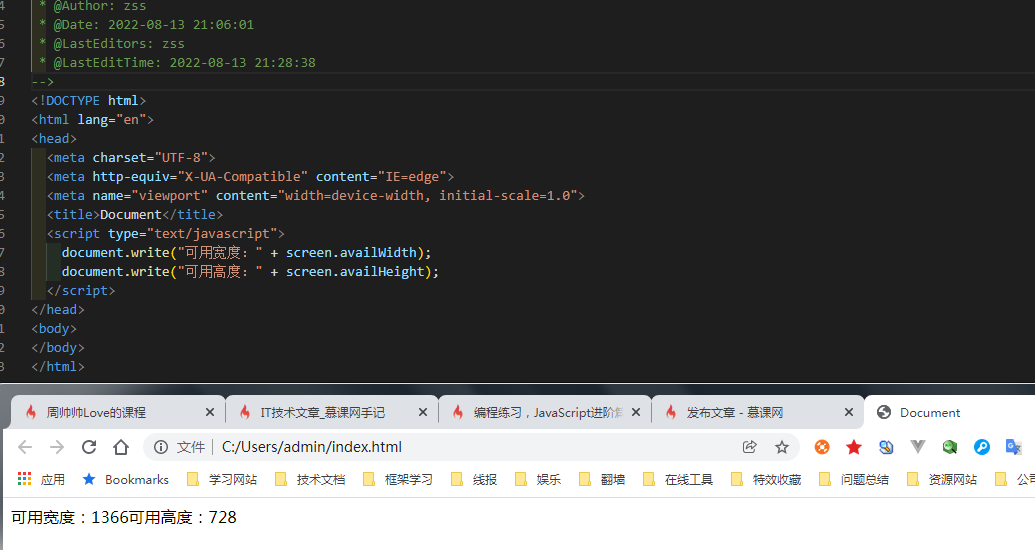Open the green extension icon
This screenshot has height=550, width=1035.
pos(950,447)
